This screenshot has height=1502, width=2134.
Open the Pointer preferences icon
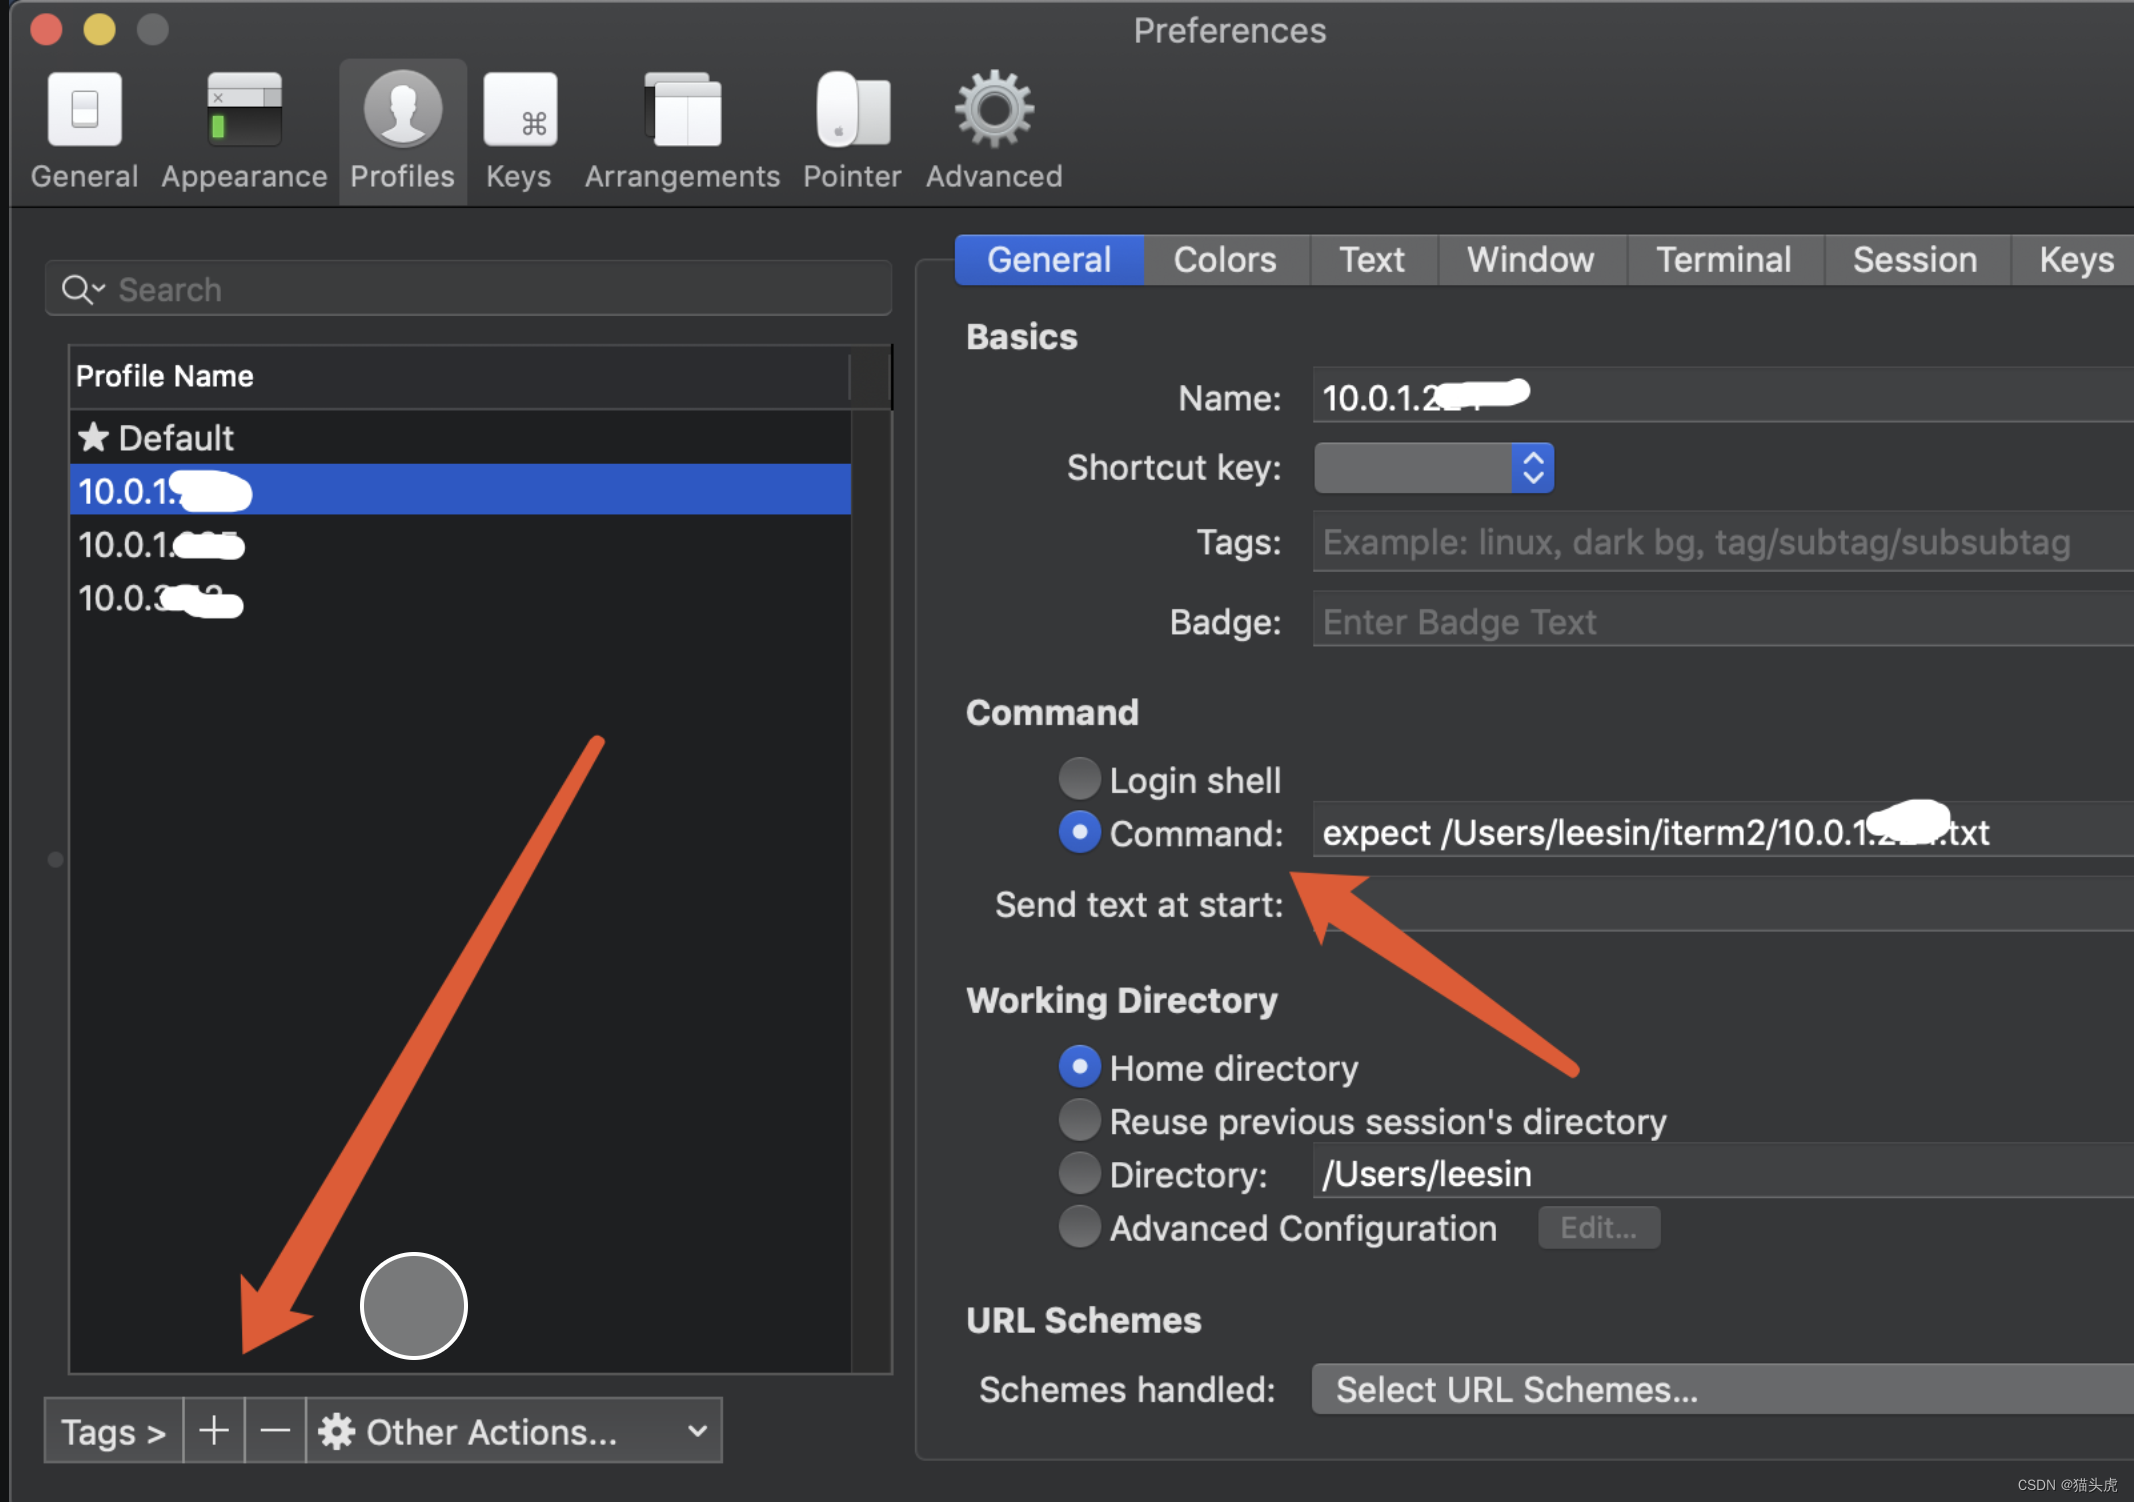pyautogui.click(x=852, y=110)
